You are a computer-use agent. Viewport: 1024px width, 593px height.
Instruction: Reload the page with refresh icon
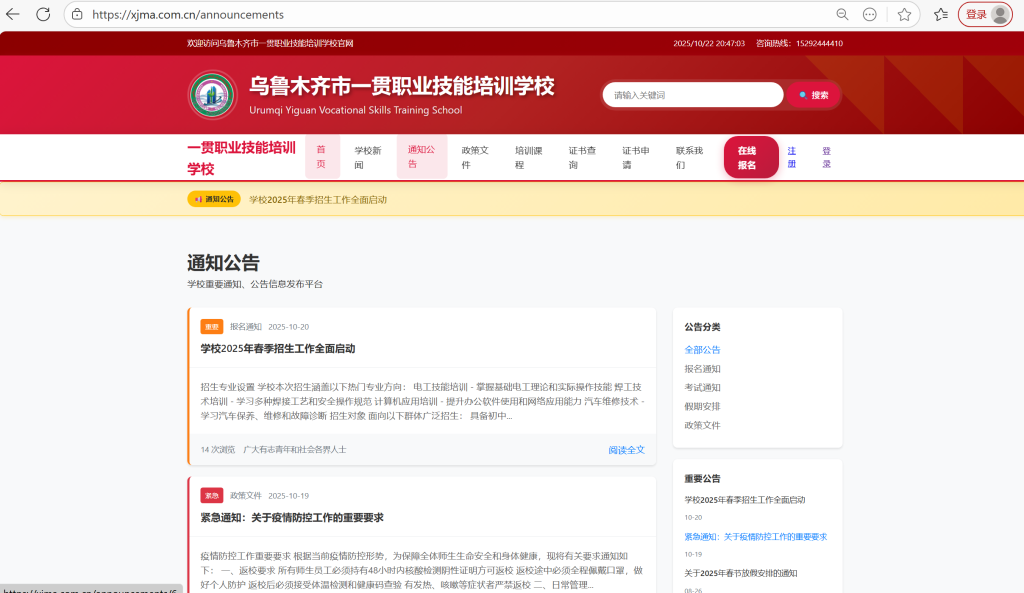pos(43,14)
